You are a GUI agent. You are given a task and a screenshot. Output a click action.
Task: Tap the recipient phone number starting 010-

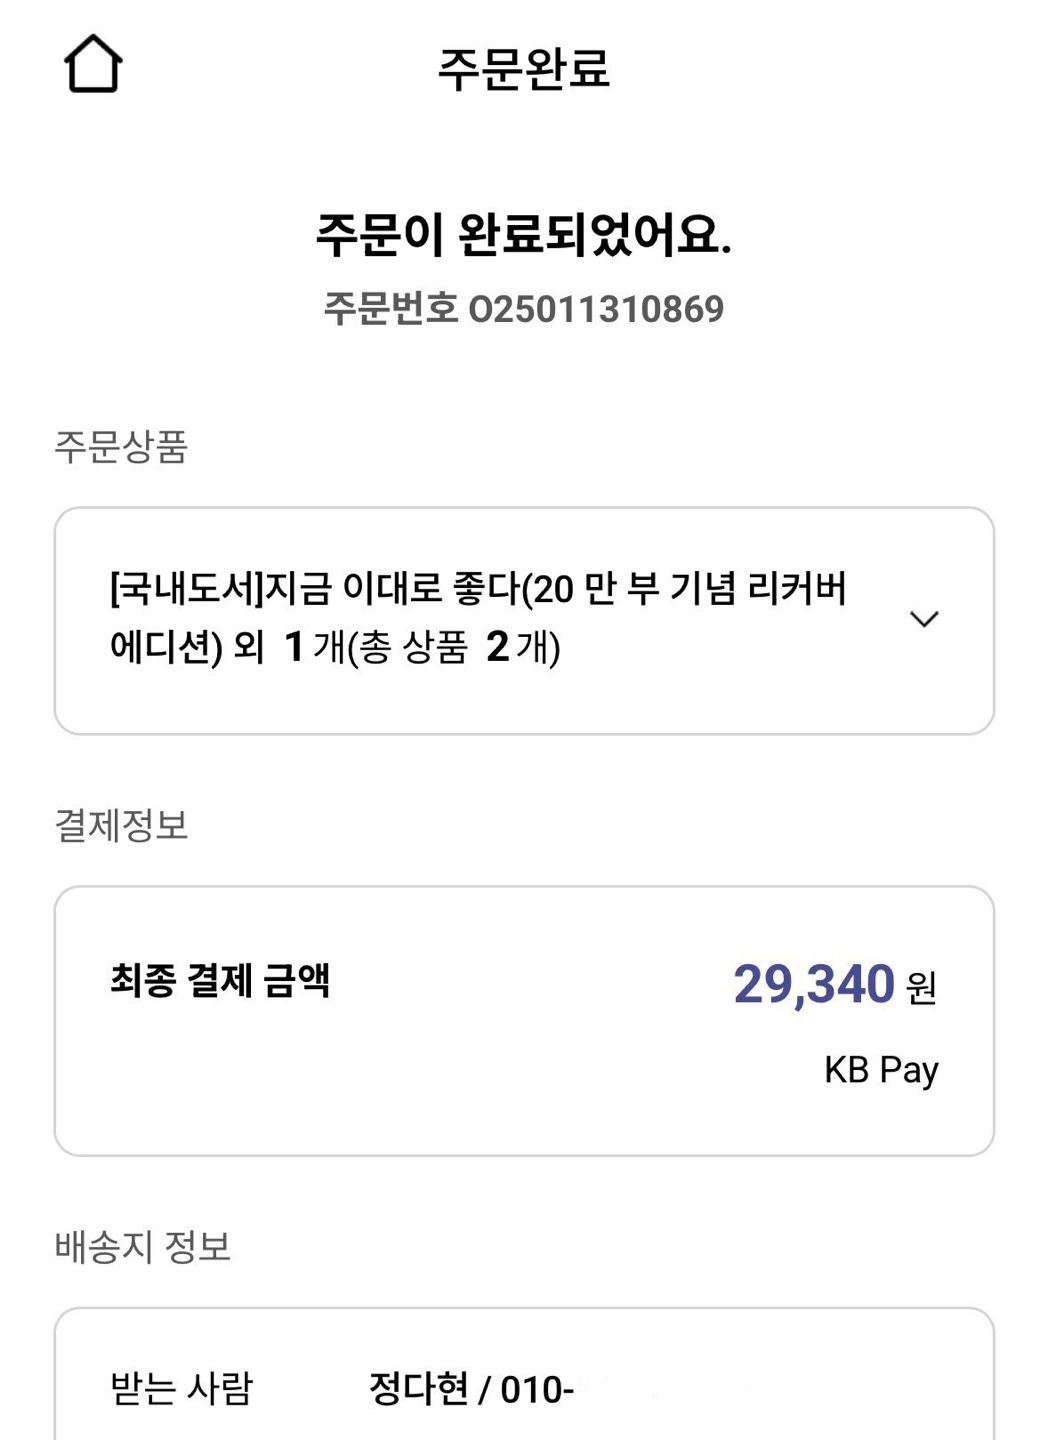pyautogui.click(x=537, y=1389)
